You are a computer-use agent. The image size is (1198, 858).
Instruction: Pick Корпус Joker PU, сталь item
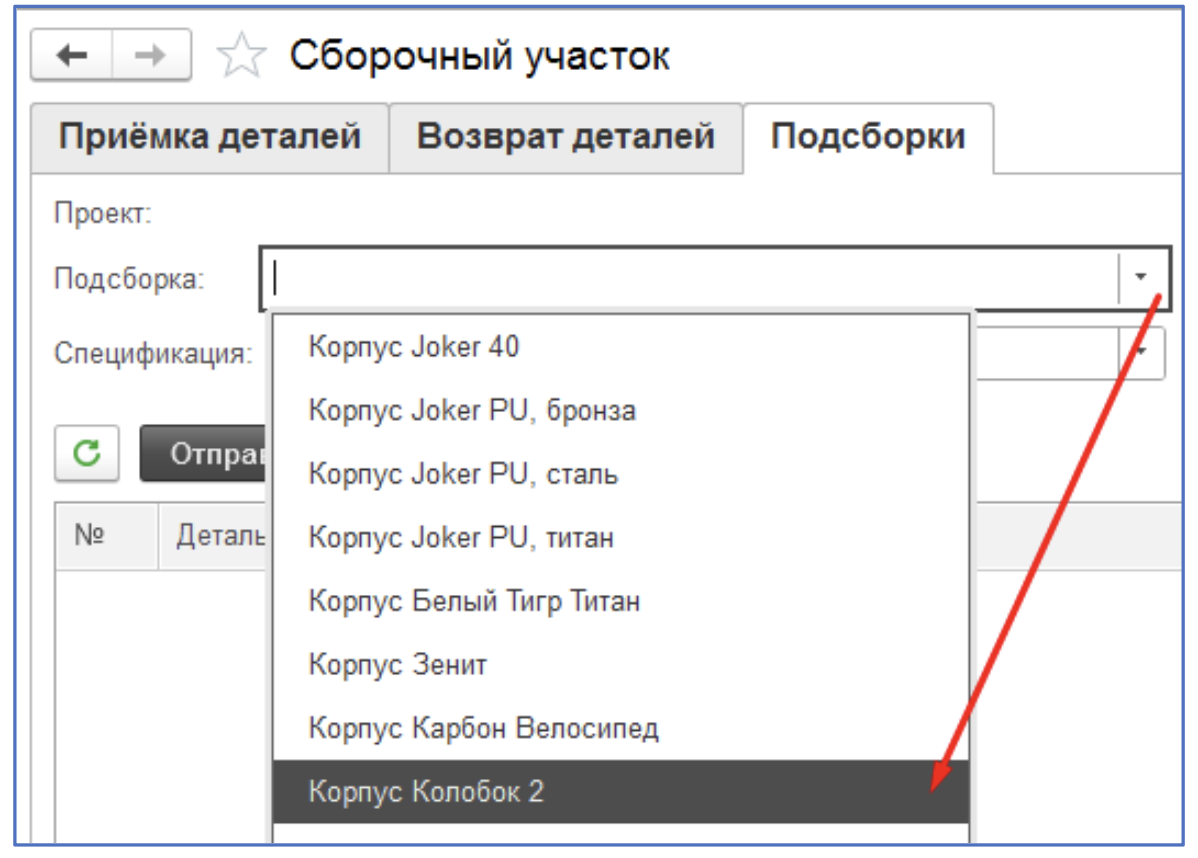[463, 473]
